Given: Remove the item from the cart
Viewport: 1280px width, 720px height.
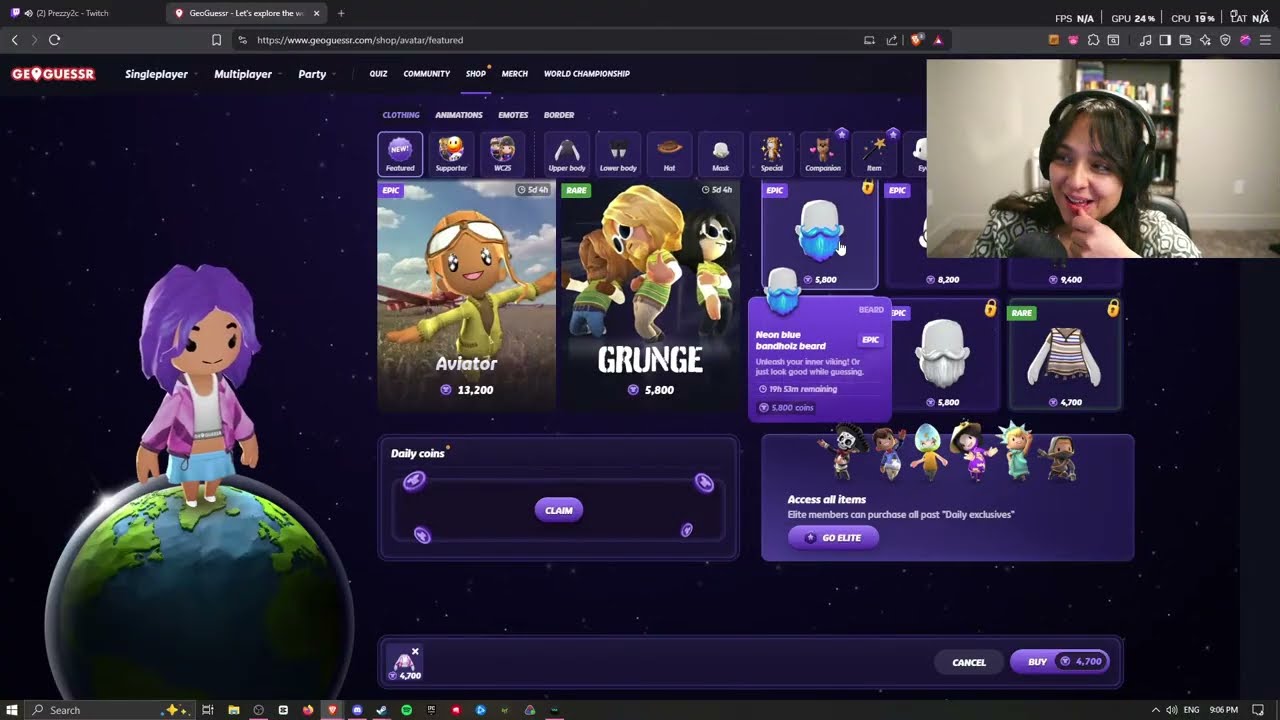Looking at the screenshot, I should pyautogui.click(x=415, y=652).
